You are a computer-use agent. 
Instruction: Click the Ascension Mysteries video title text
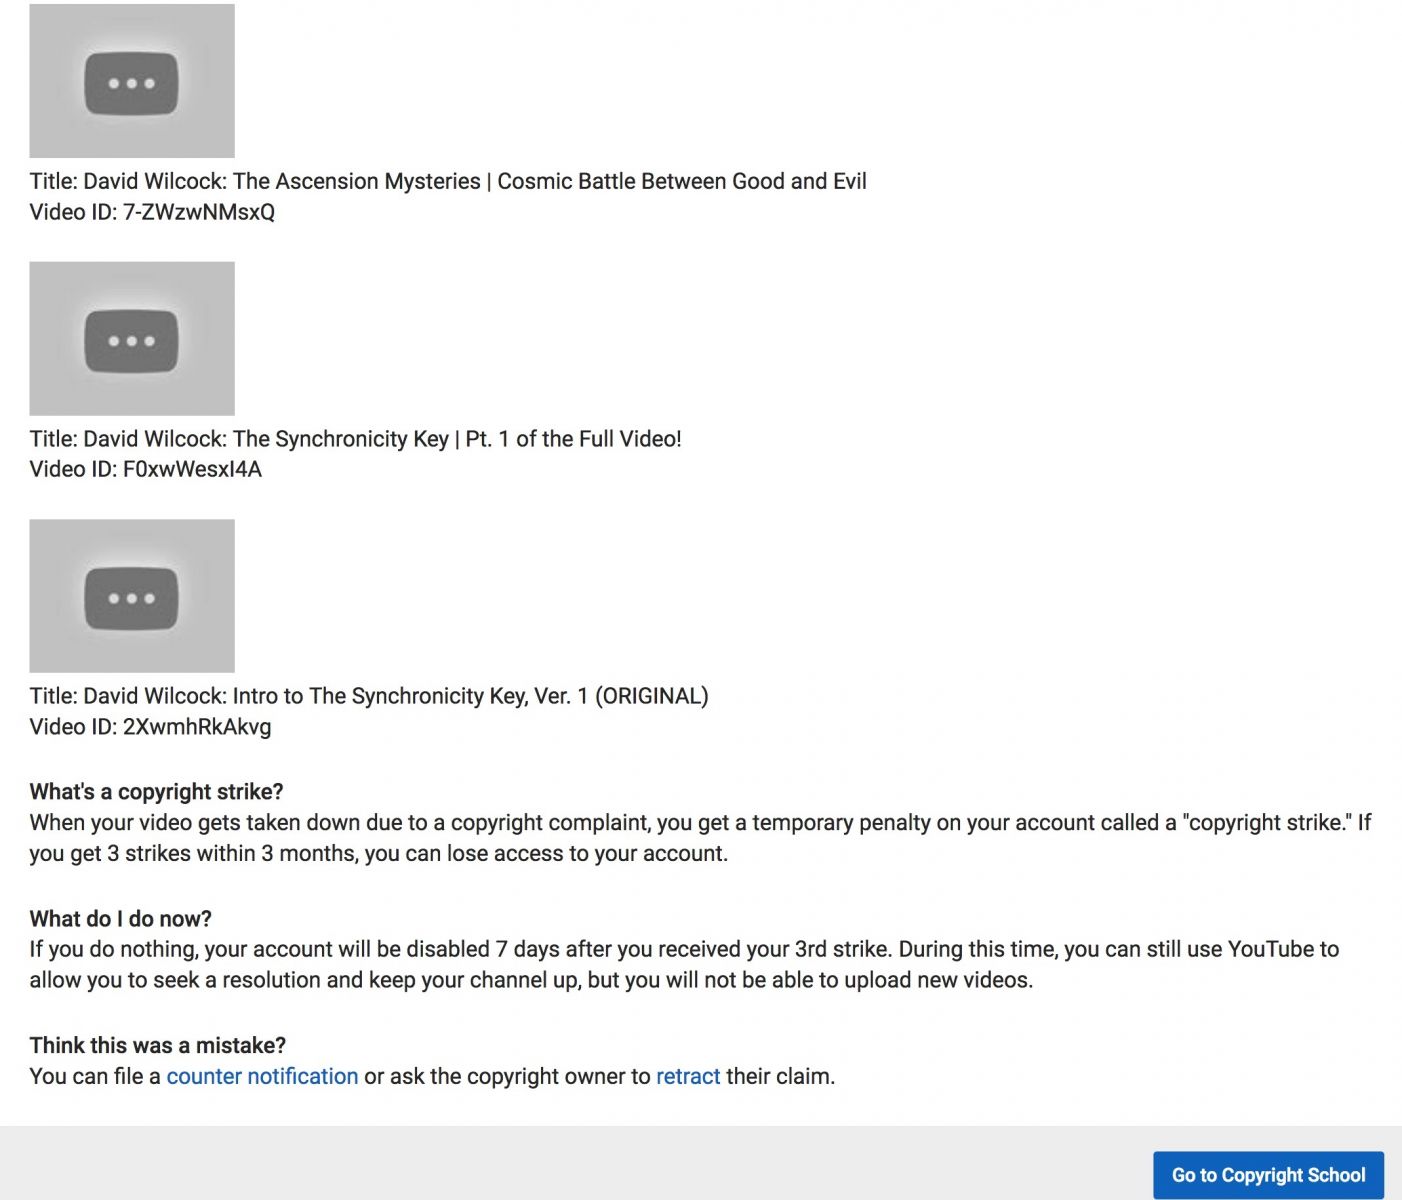pyautogui.click(x=448, y=181)
